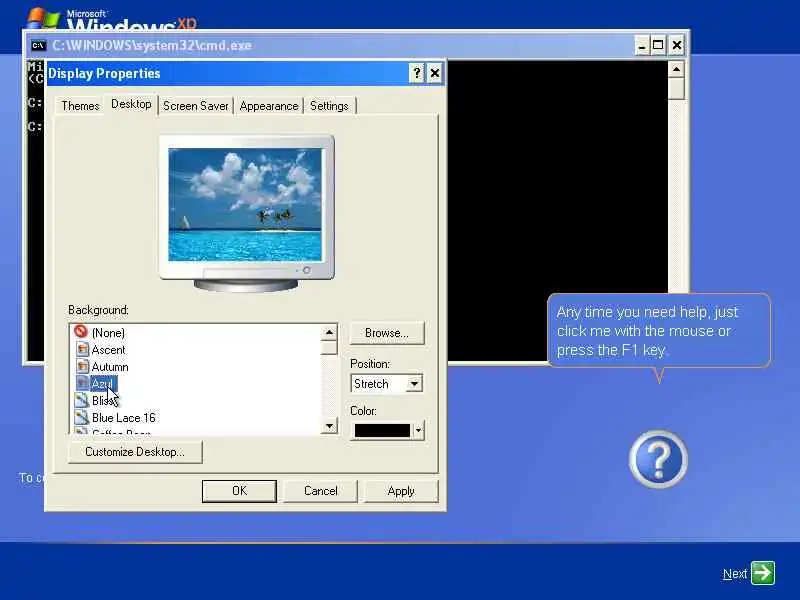Select the Desktop tab
800x600 pixels.
(x=131, y=104)
